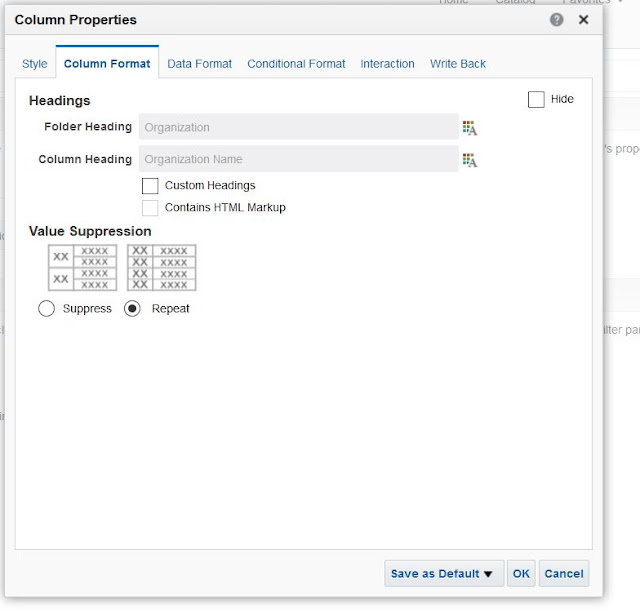Enable Custom Headings checkbox
This screenshot has width=640, height=612.
click(x=150, y=186)
